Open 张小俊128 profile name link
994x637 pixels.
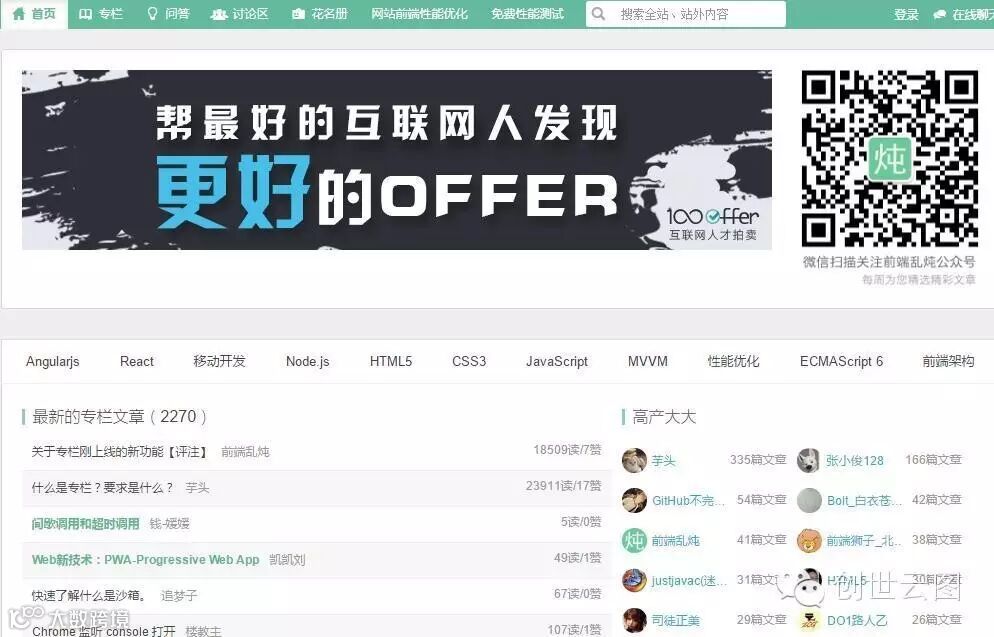coord(855,461)
